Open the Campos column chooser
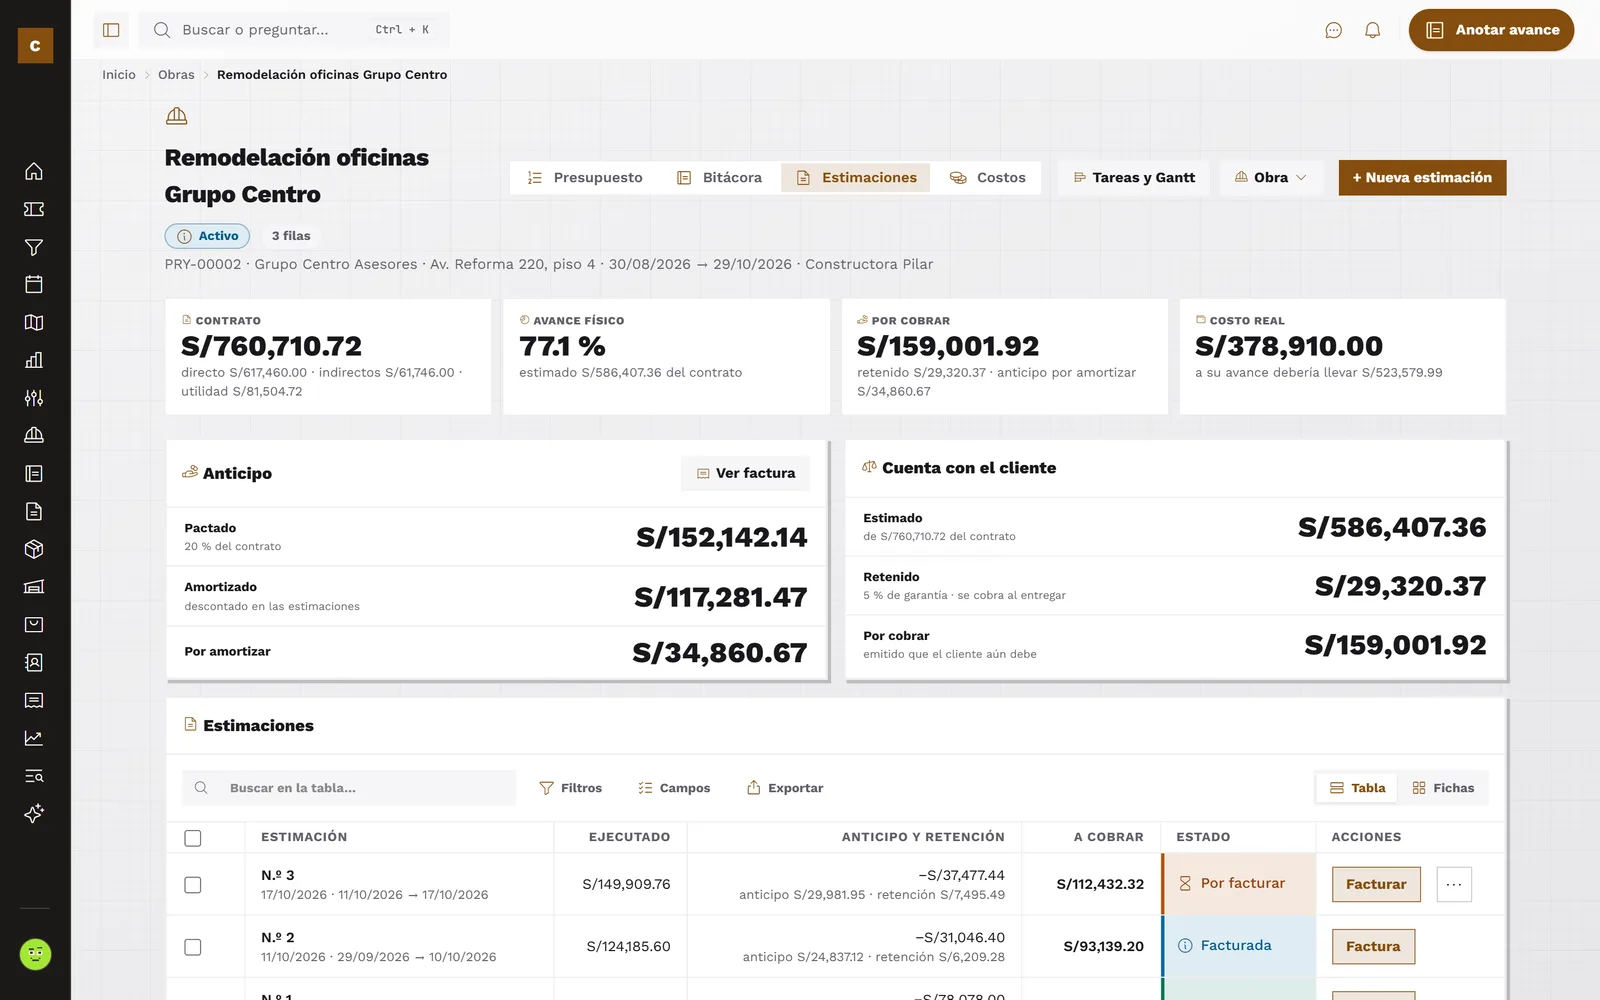Viewport: 1600px width, 1000px height. pyautogui.click(x=674, y=788)
